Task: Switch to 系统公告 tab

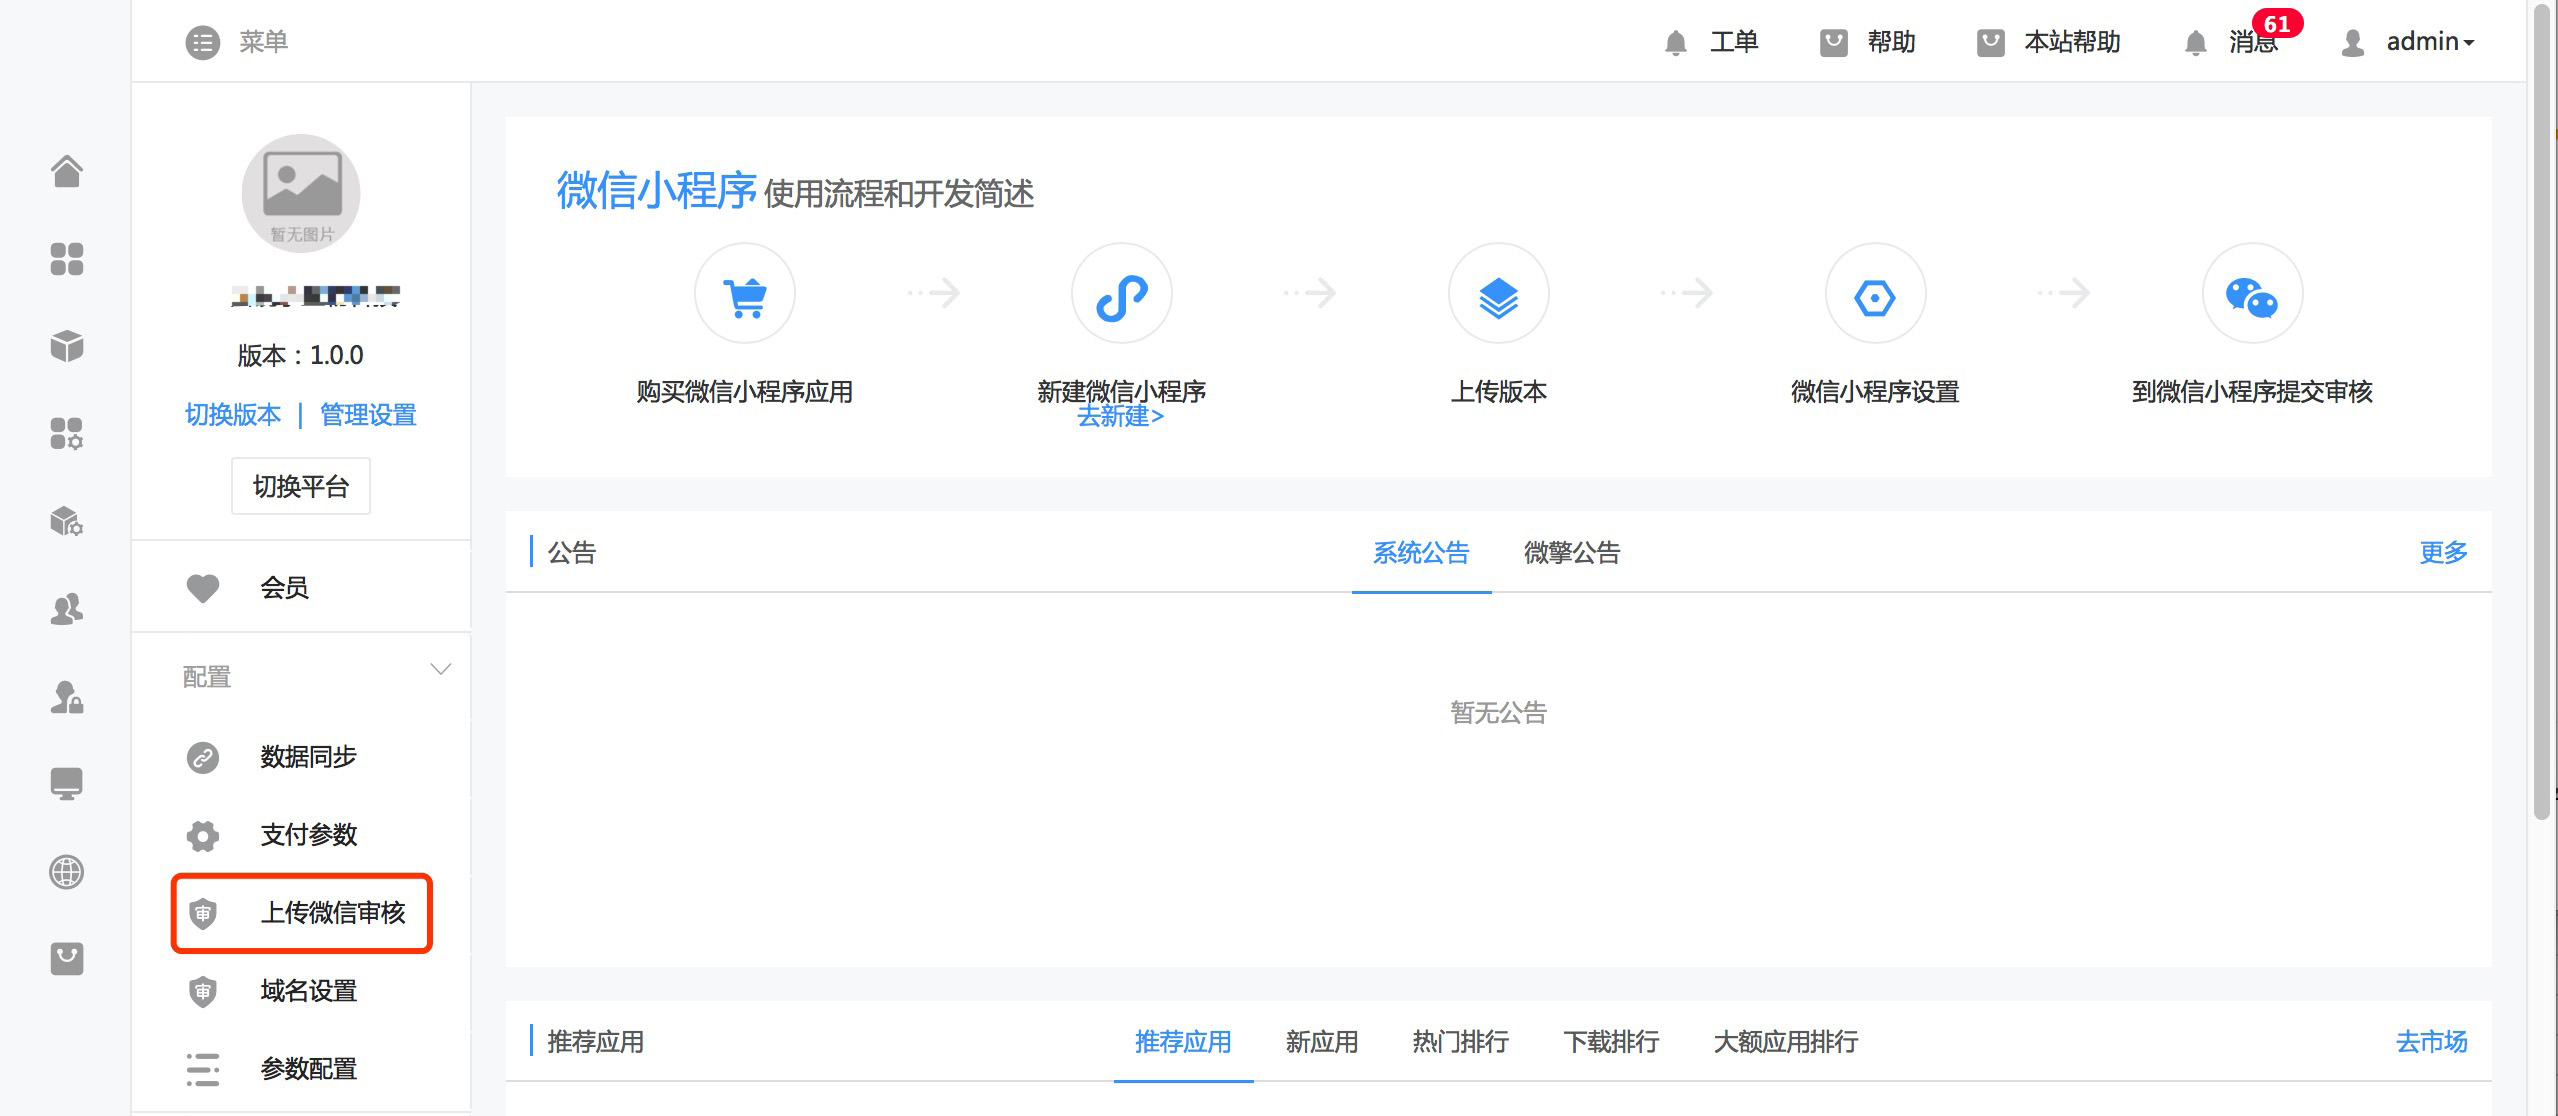Action: [1421, 553]
